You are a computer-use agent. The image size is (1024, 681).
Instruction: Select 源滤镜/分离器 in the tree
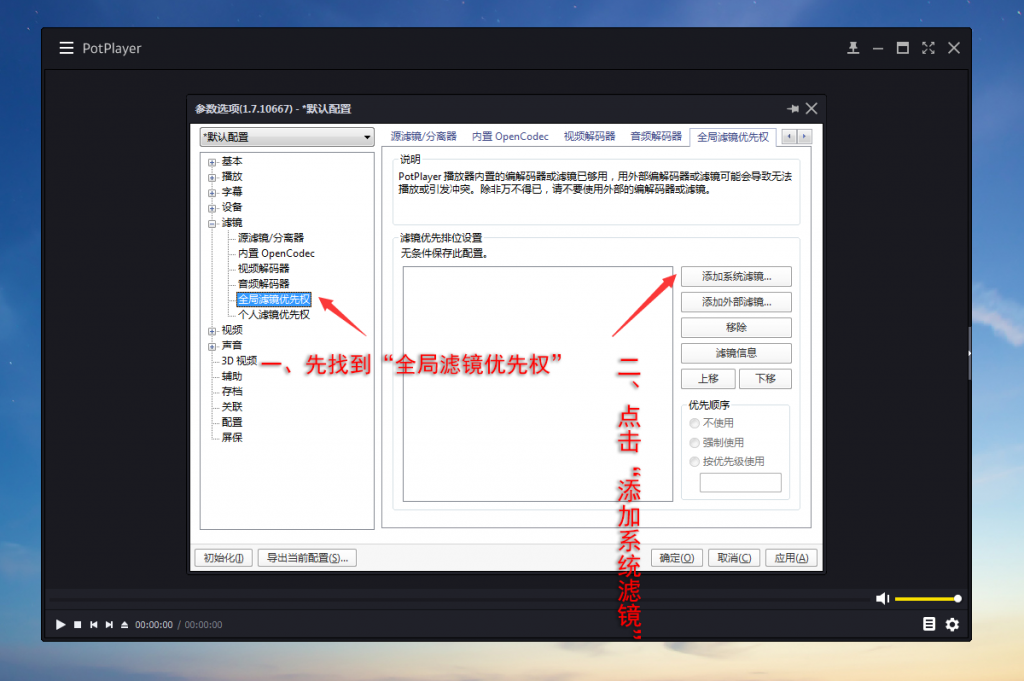tap(270, 238)
